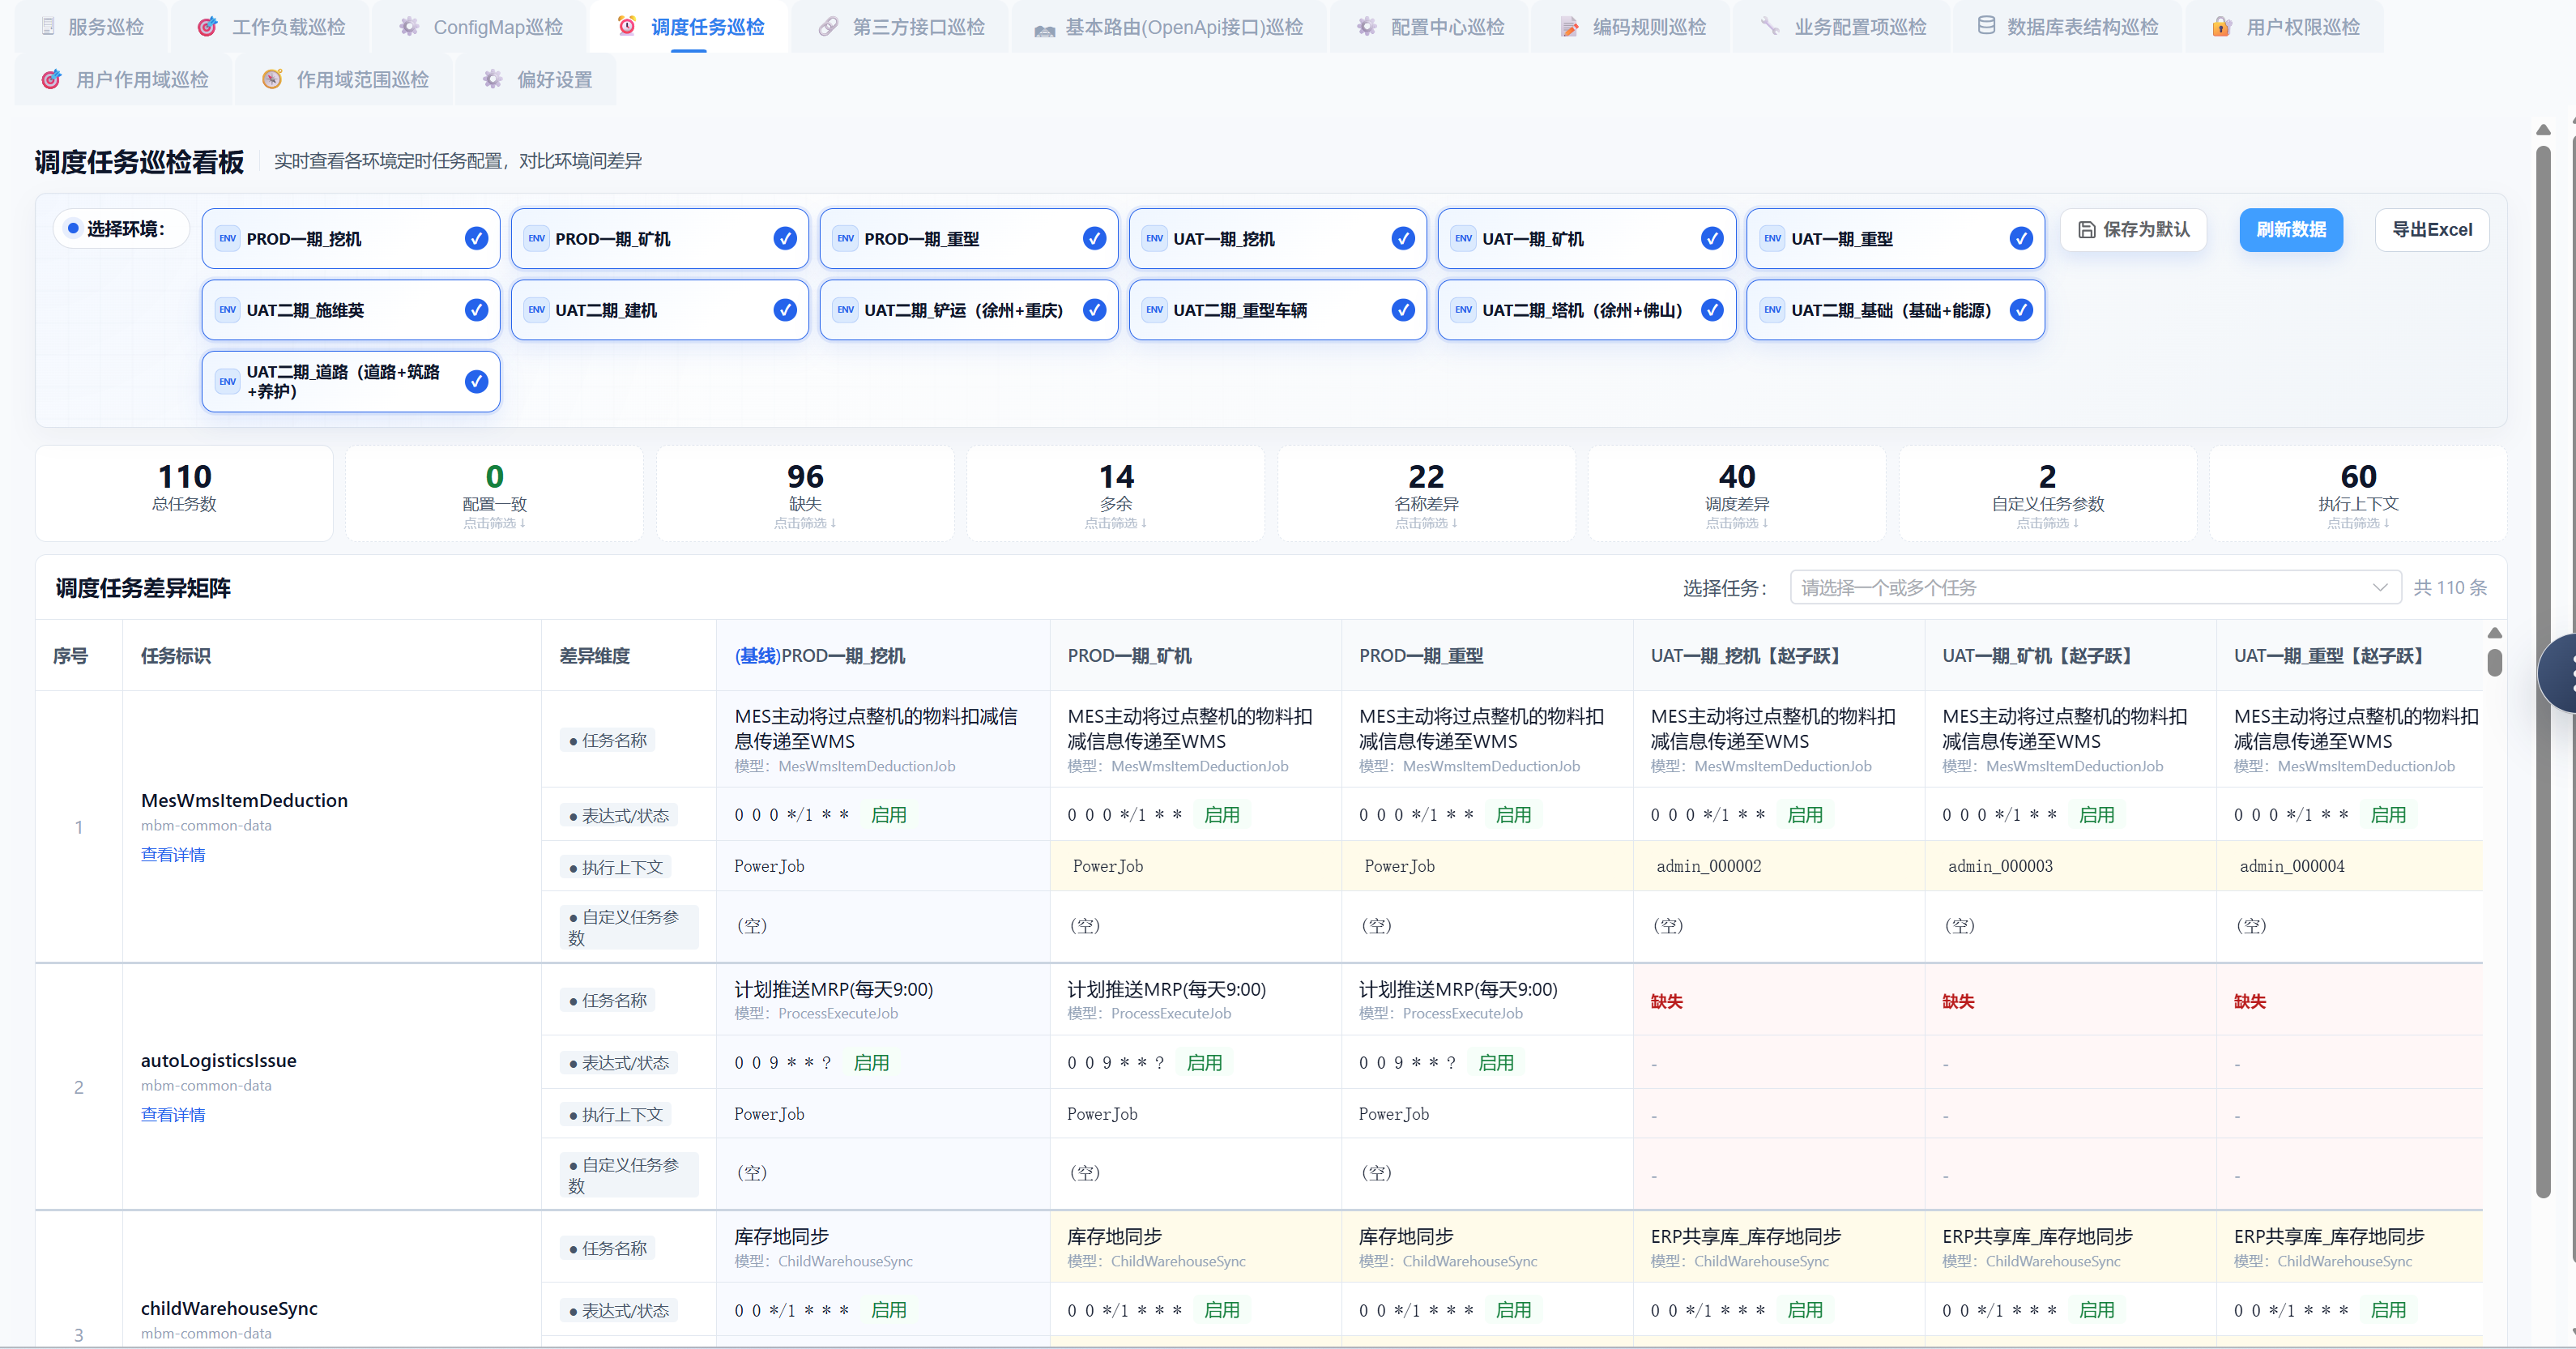Open the 选择任务 dropdown
The width and height of the screenshot is (2576, 1349).
(2095, 588)
